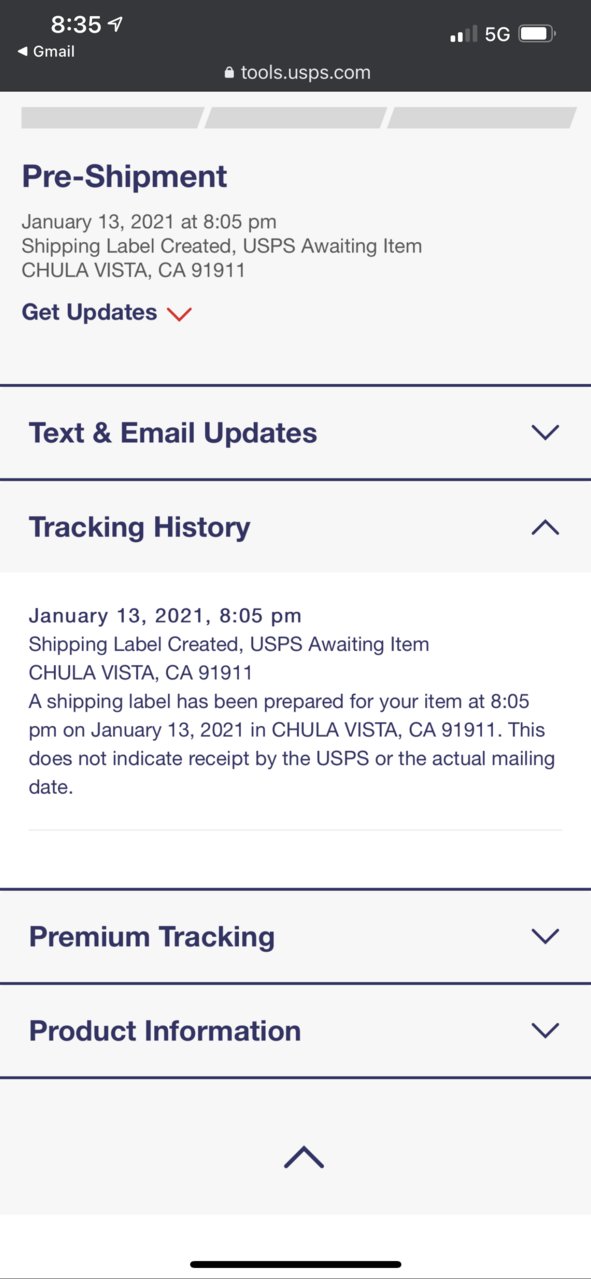
Task: Tap the last gray progress bar segment
Action: 482,118
